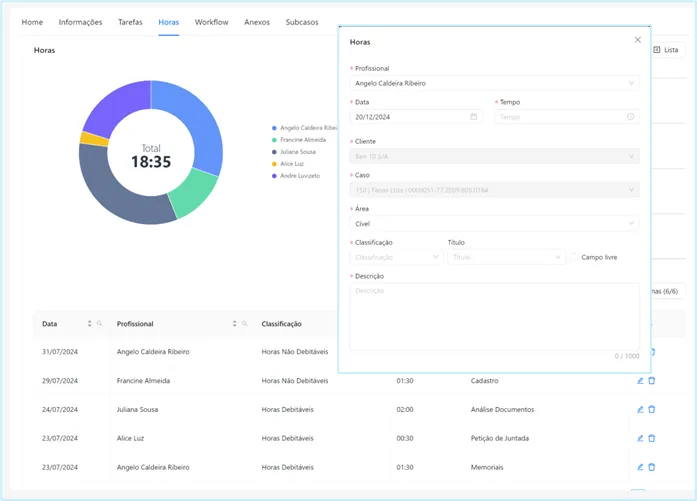Search the Data column with magnifier icon

tap(100, 324)
